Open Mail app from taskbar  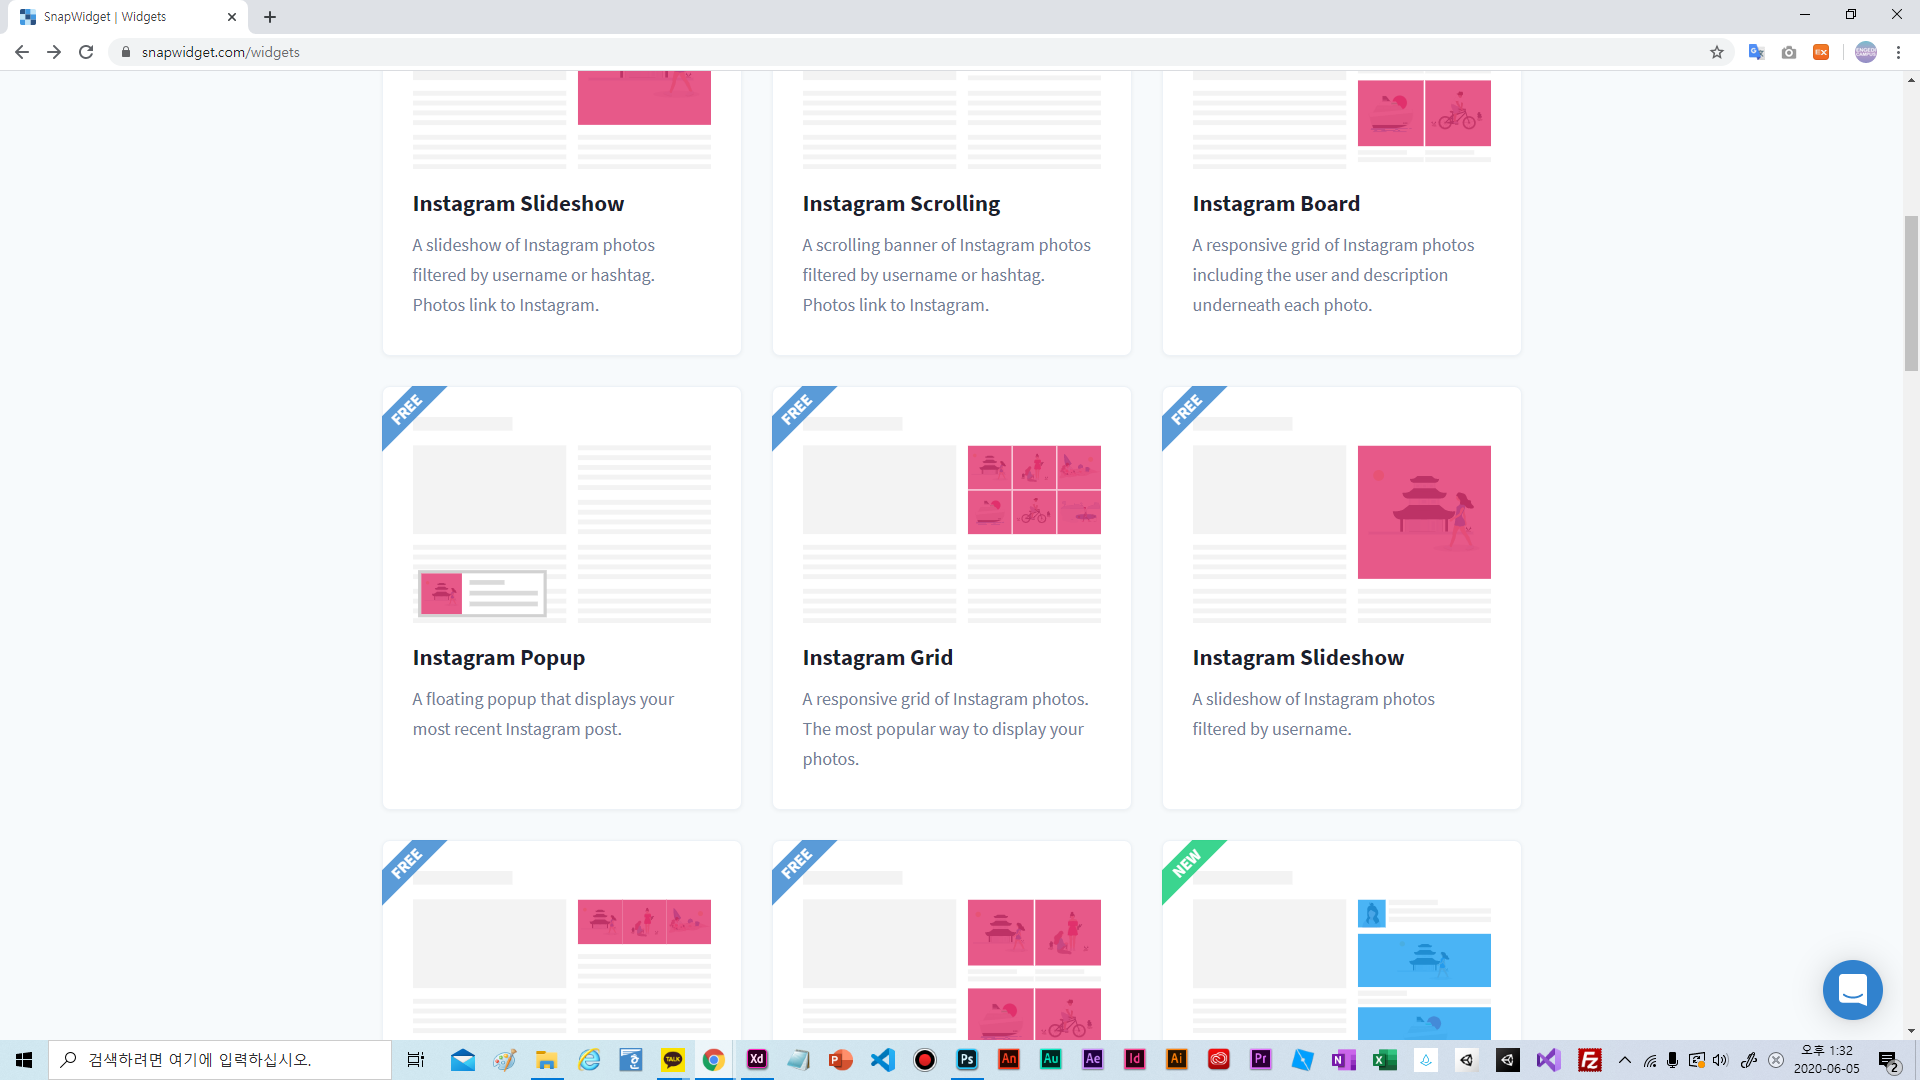coord(462,1060)
